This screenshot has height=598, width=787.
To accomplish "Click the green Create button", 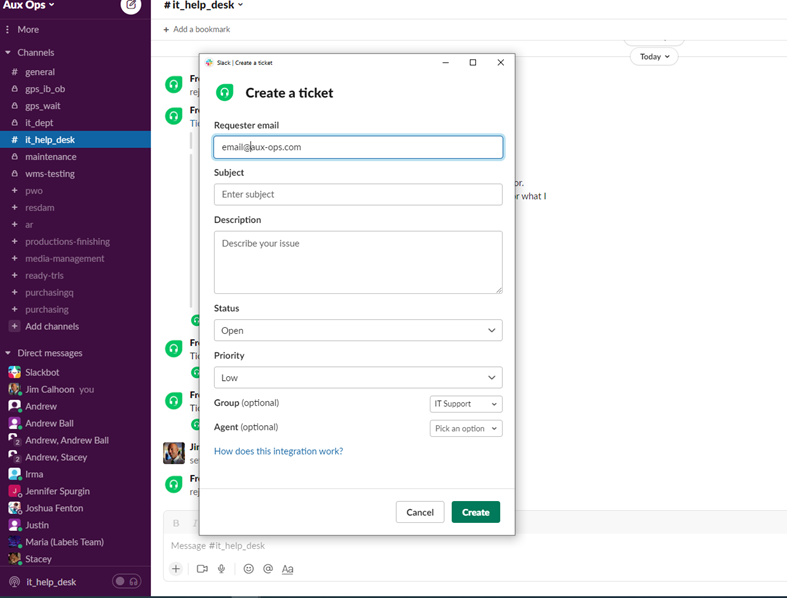I will (475, 512).
